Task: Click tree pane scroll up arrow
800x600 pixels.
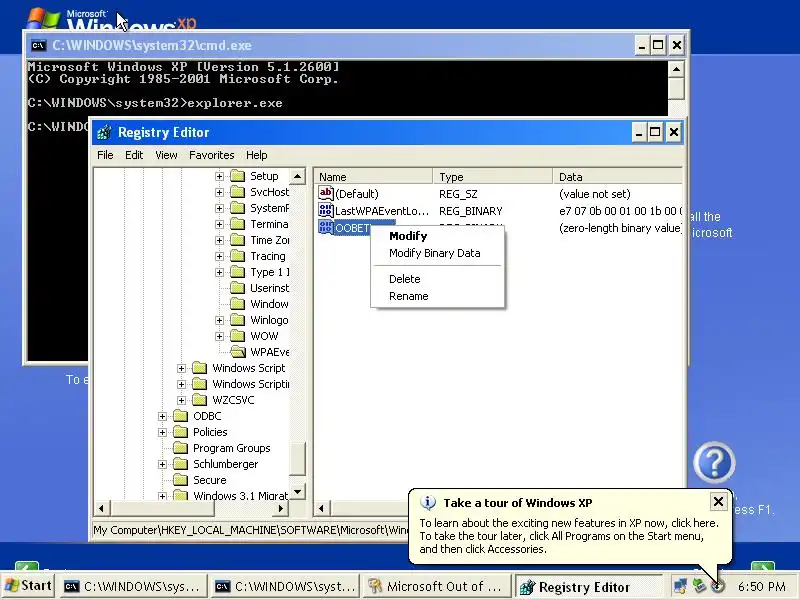Action: tap(297, 177)
